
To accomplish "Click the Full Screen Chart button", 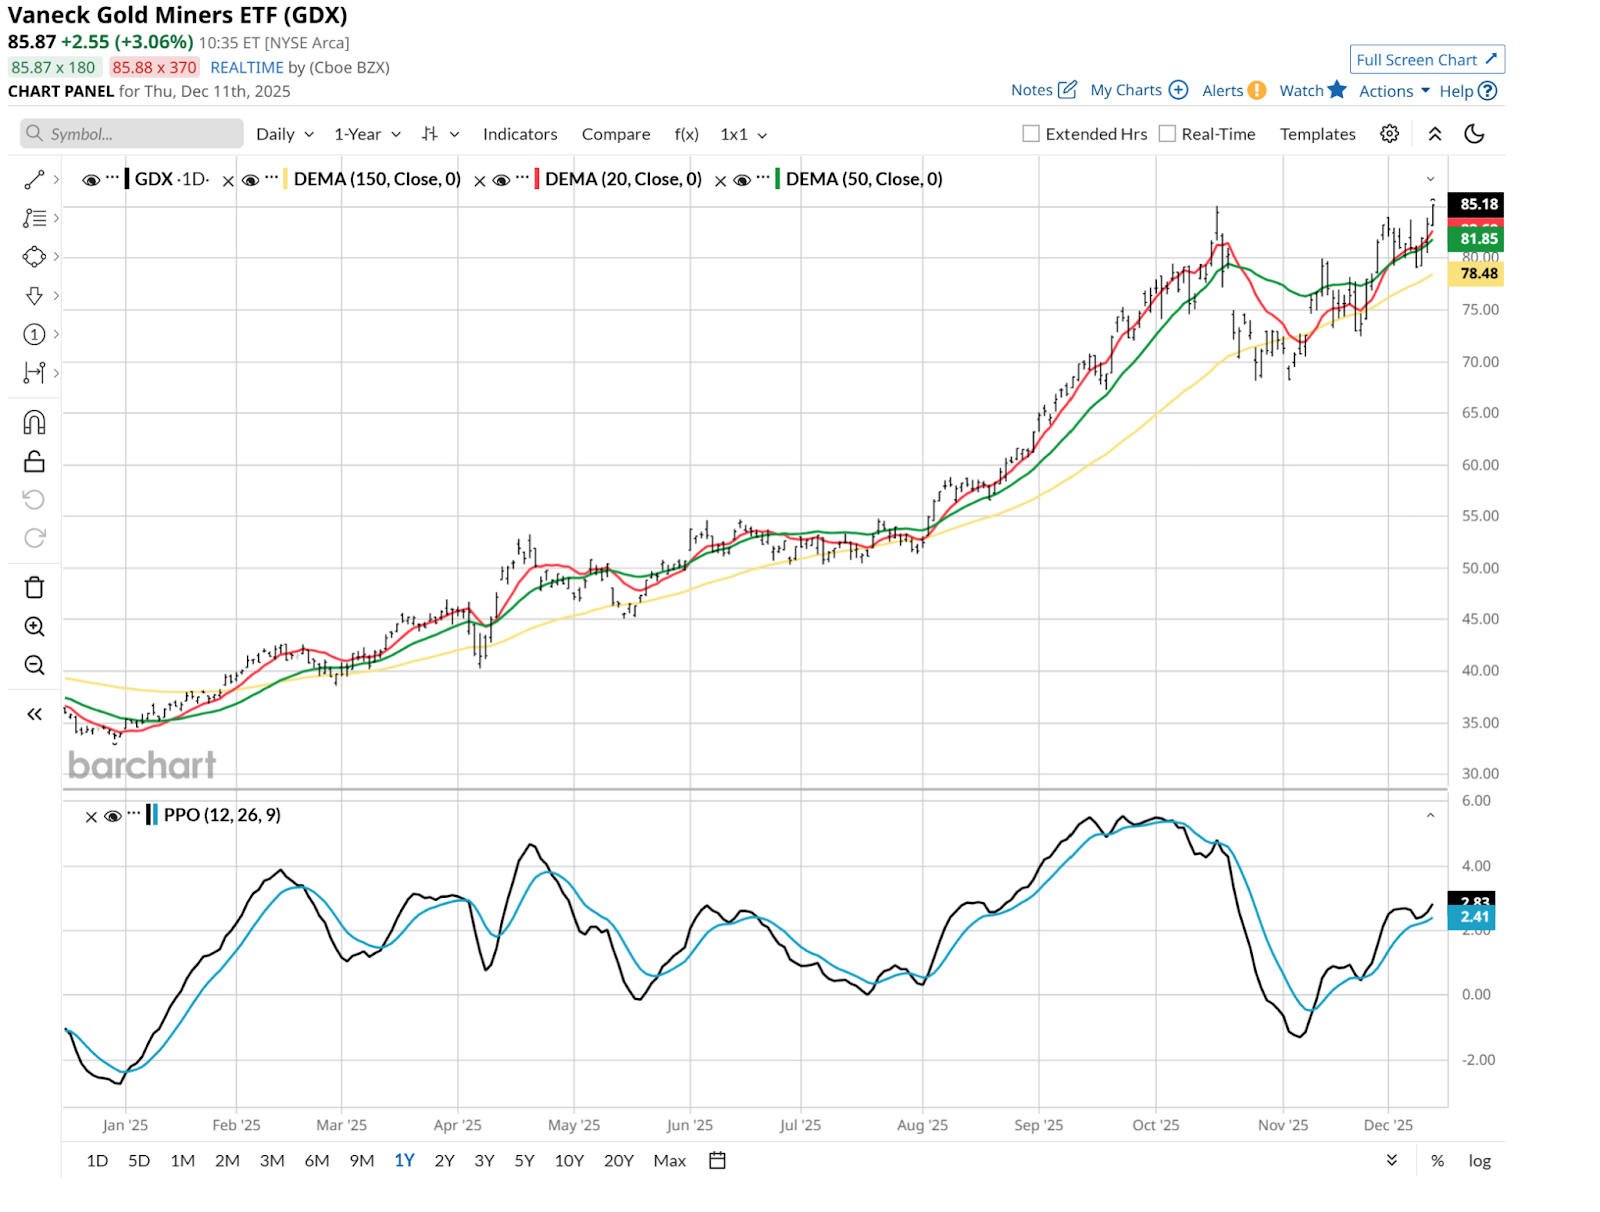I will 1426,60.
